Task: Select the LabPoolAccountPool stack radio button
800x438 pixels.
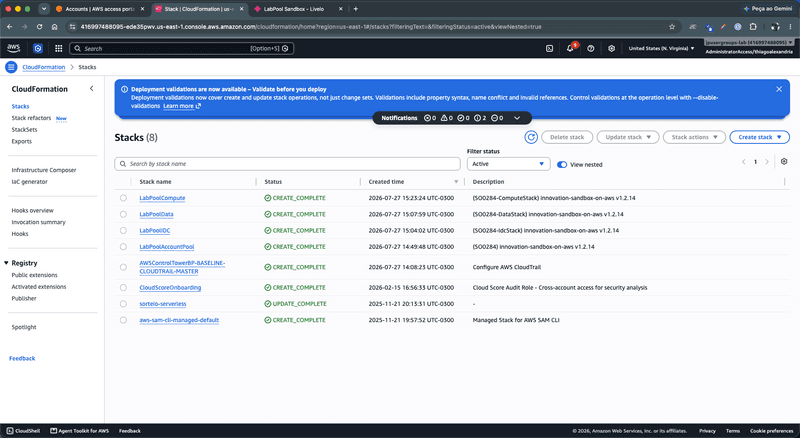Action: coord(123,247)
